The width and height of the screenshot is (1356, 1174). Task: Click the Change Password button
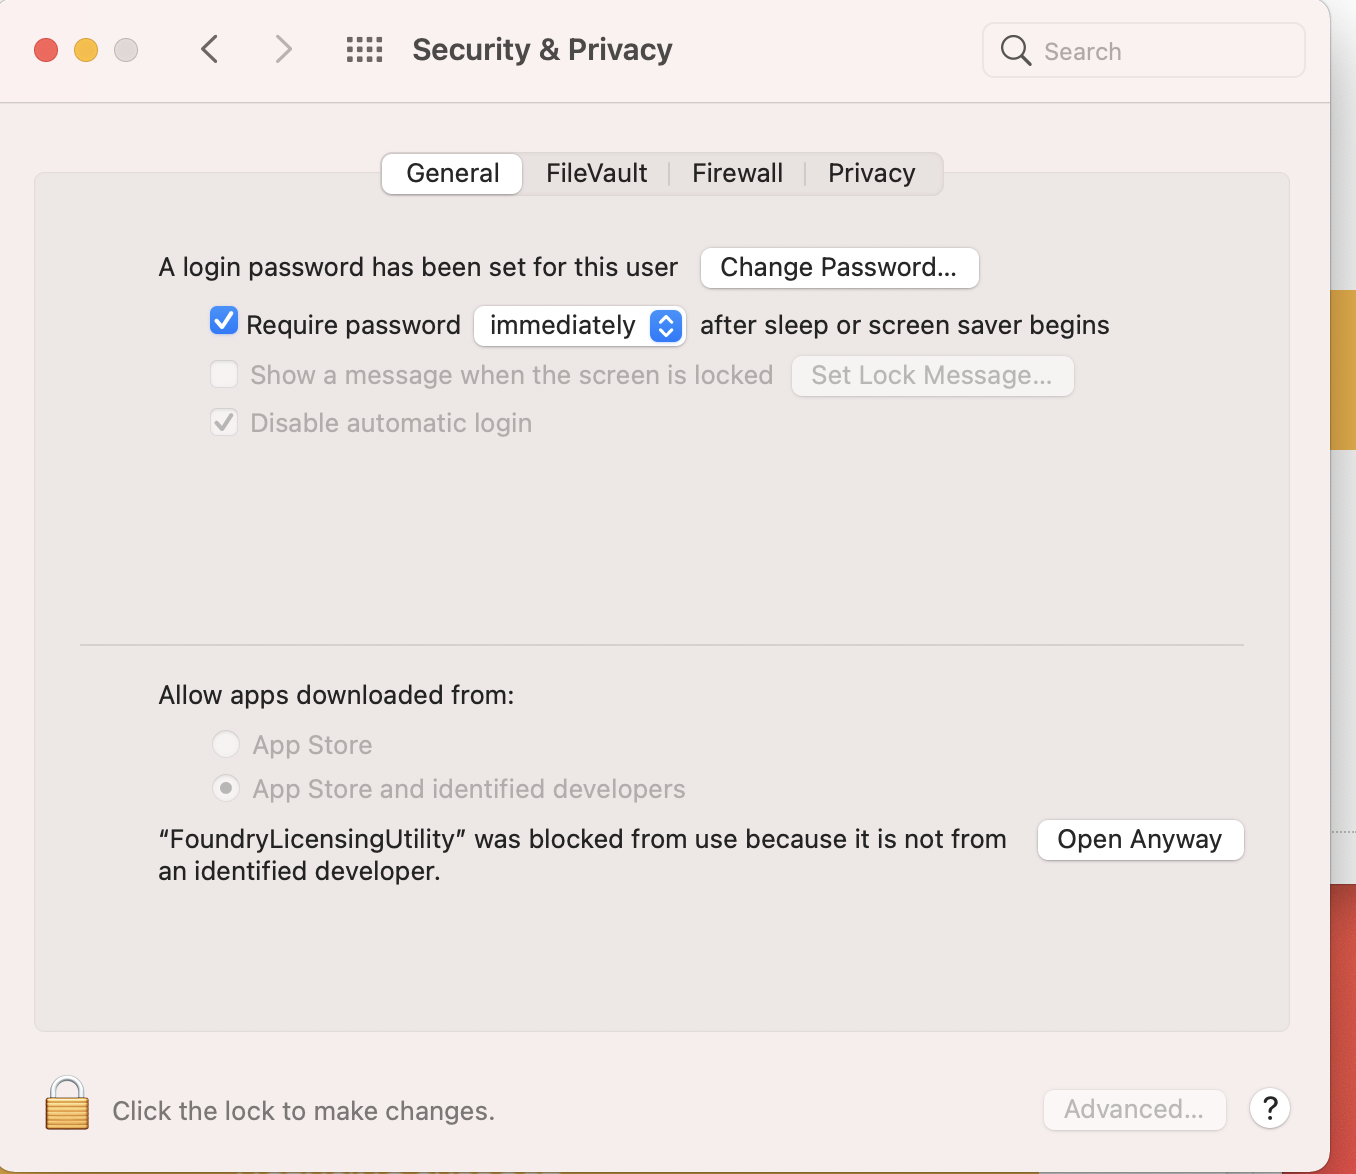[x=839, y=267]
